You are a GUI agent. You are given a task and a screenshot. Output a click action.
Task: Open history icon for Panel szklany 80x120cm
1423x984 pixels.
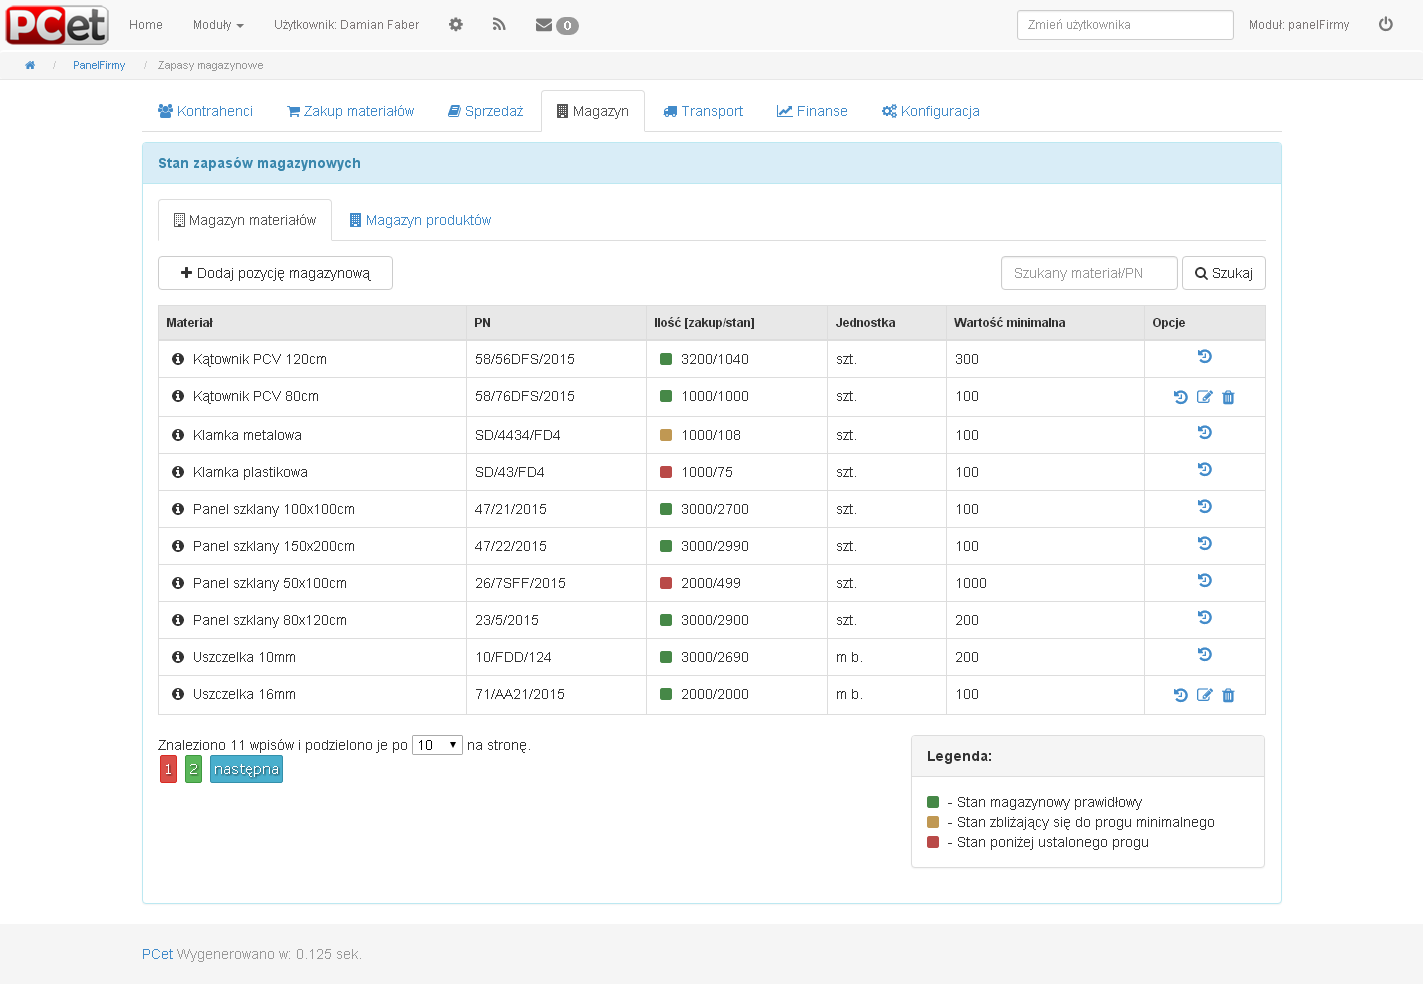pos(1205,618)
